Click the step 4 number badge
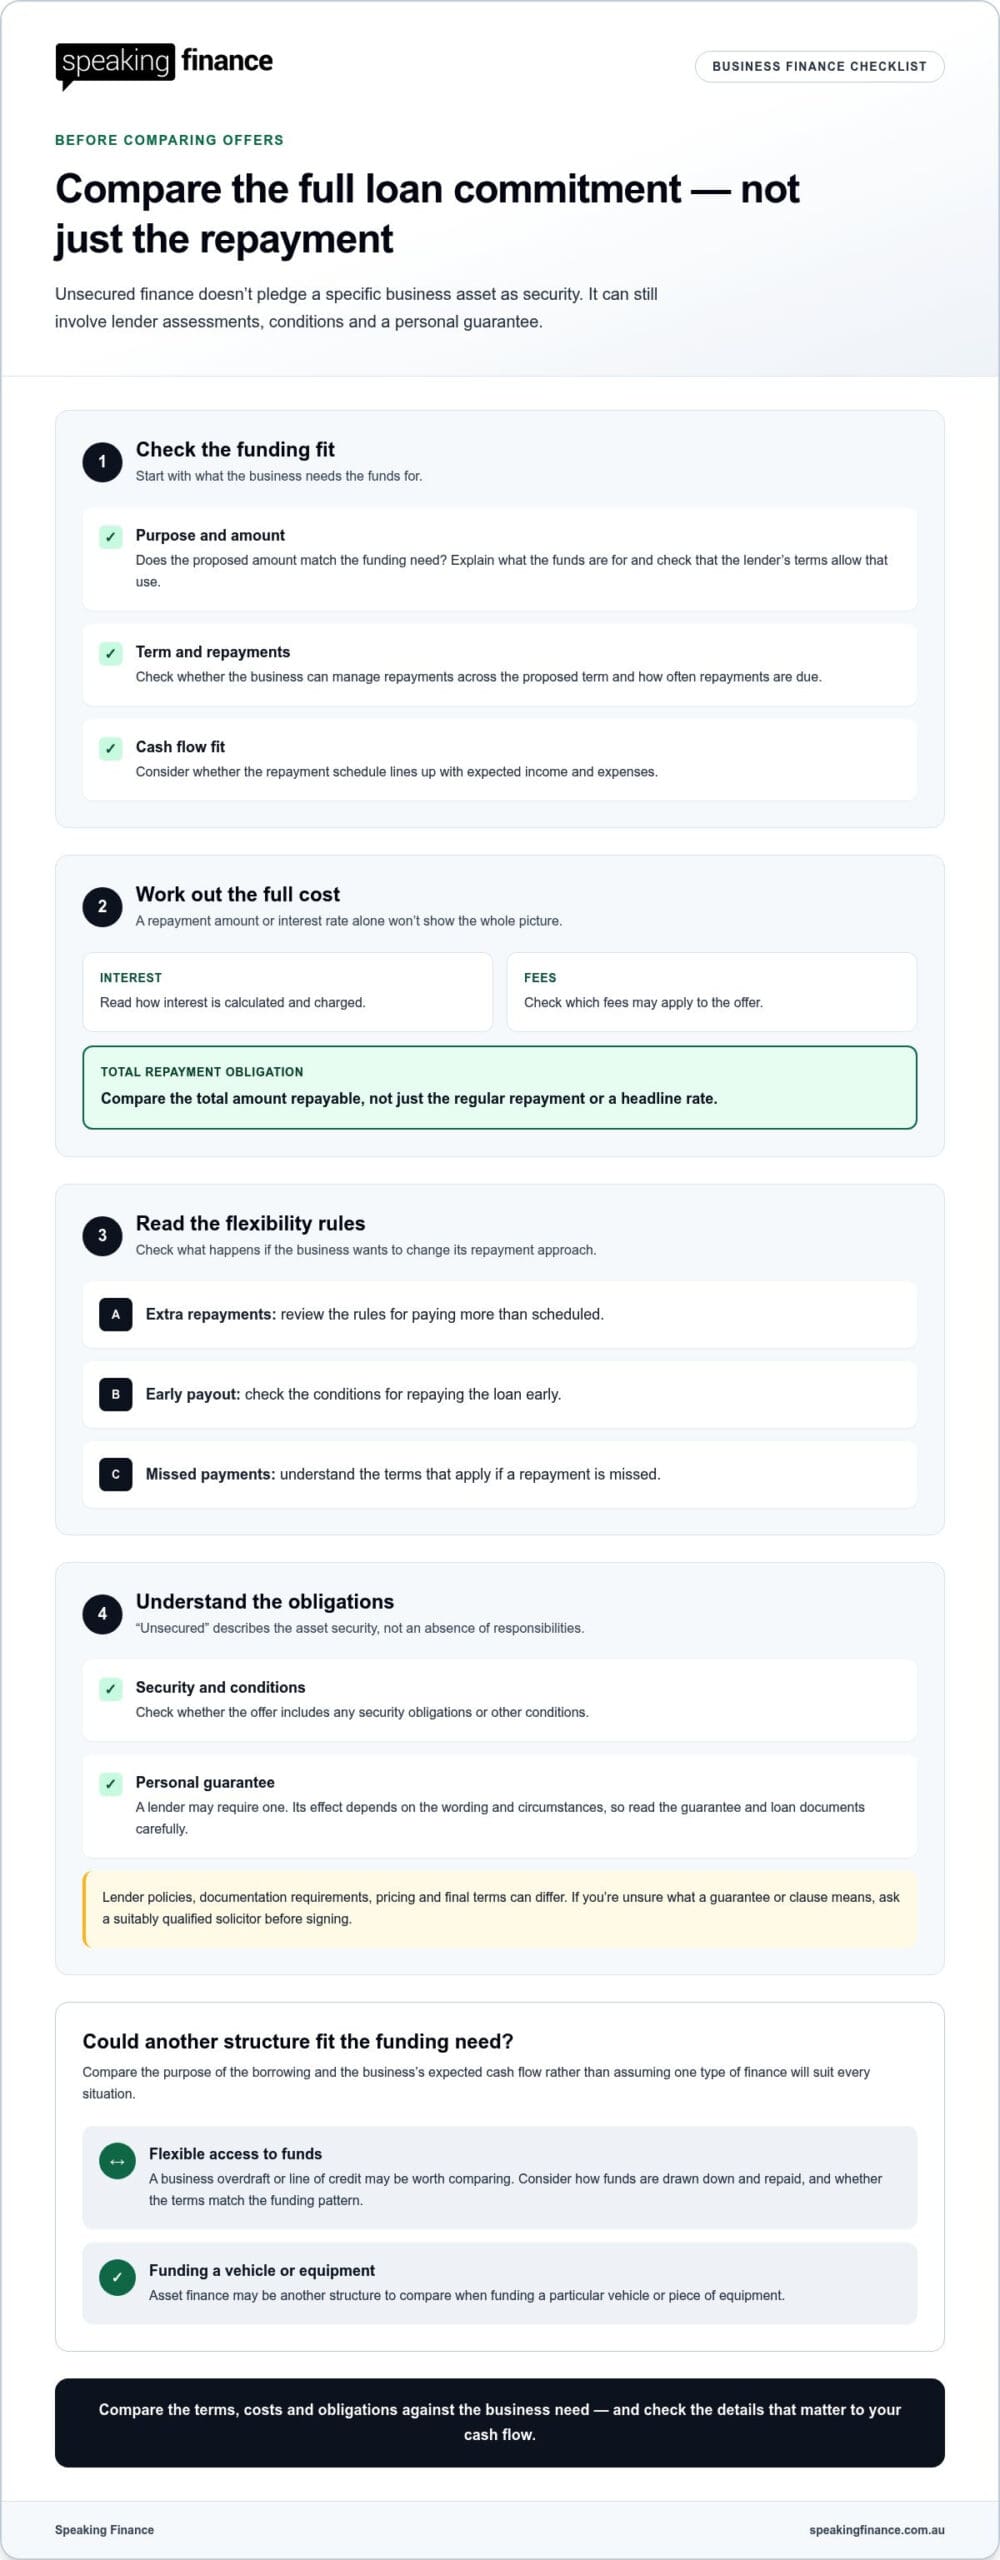 (x=102, y=1614)
